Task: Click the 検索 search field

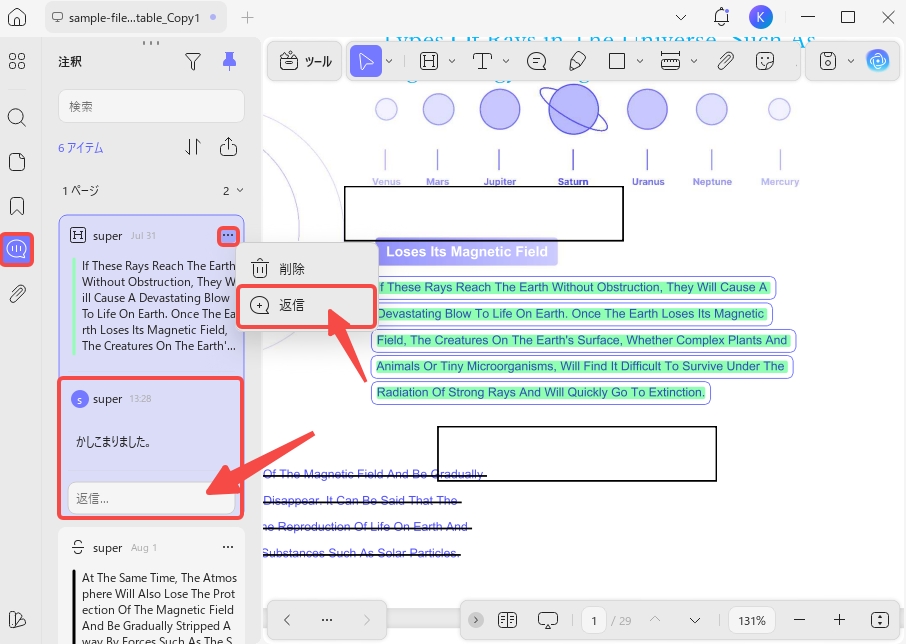Action: point(151,106)
